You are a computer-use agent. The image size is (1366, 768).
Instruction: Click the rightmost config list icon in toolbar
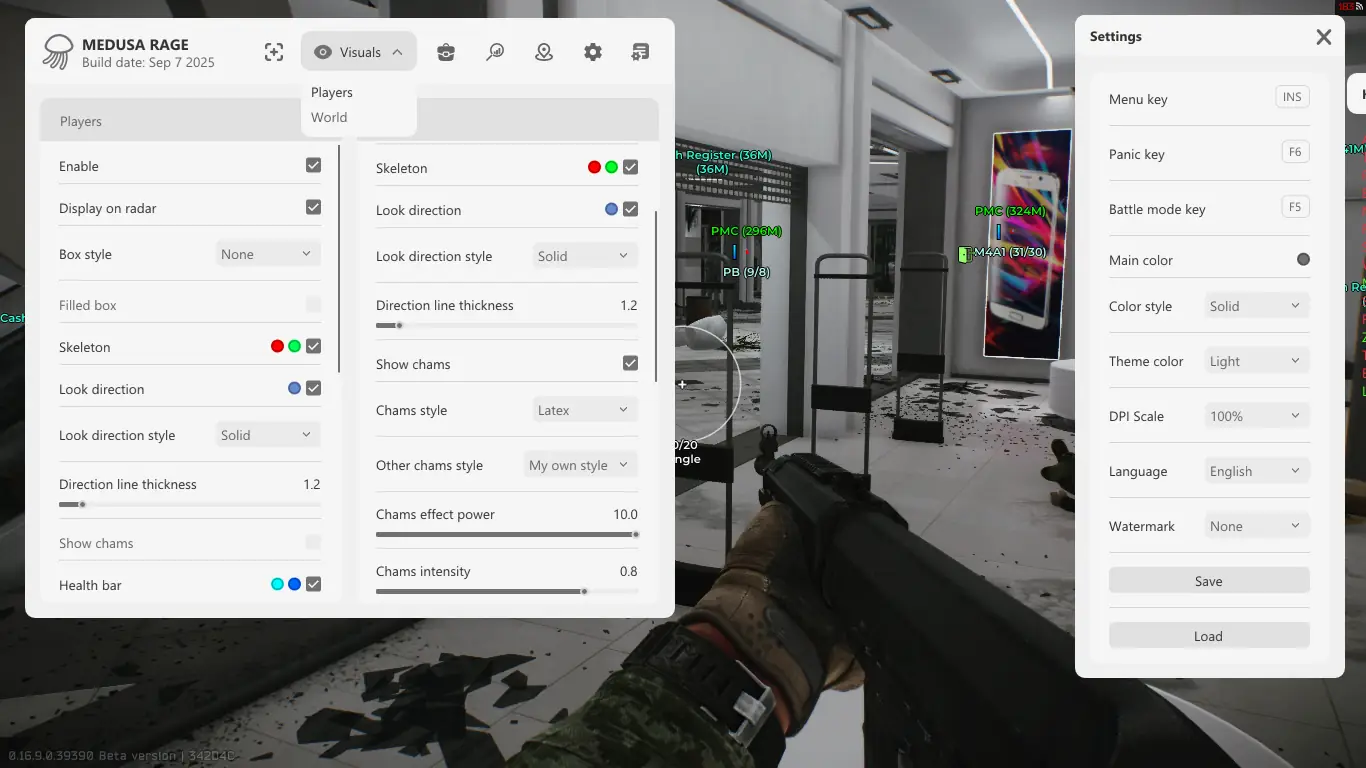(641, 53)
